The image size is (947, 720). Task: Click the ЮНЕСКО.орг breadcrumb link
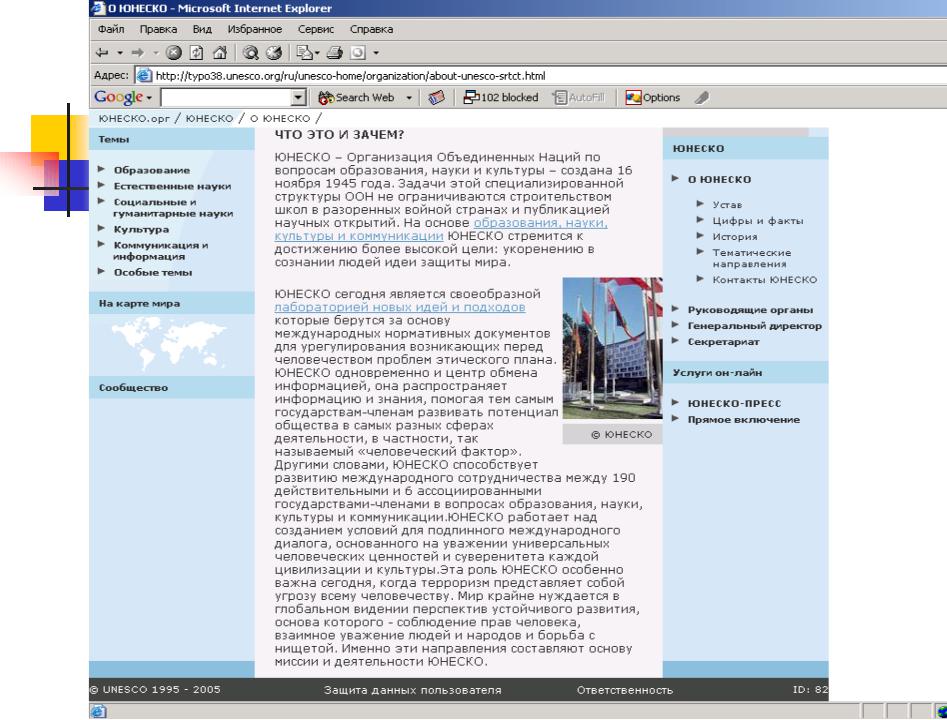point(134,118)
